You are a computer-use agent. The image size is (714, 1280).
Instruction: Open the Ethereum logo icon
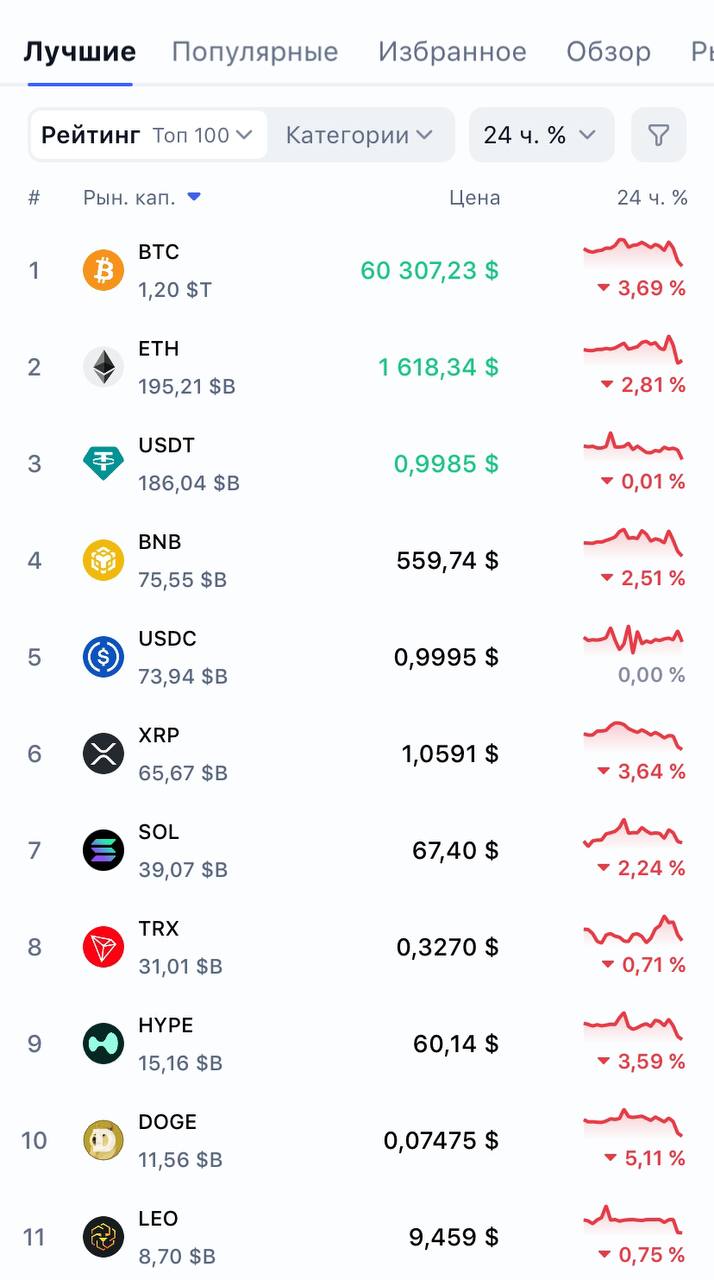(103, 367)
